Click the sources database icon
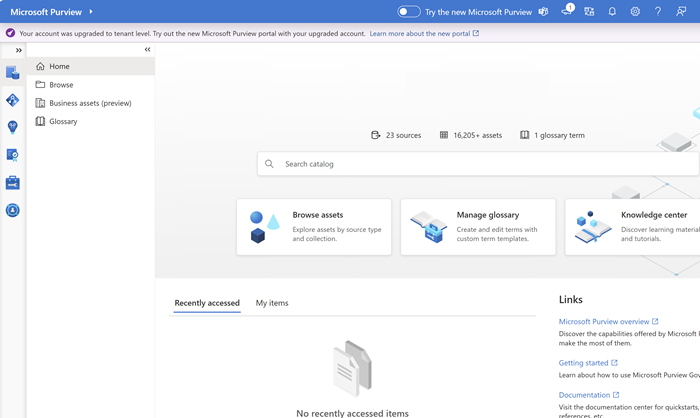The image size is (700, 418). point(376,135)
